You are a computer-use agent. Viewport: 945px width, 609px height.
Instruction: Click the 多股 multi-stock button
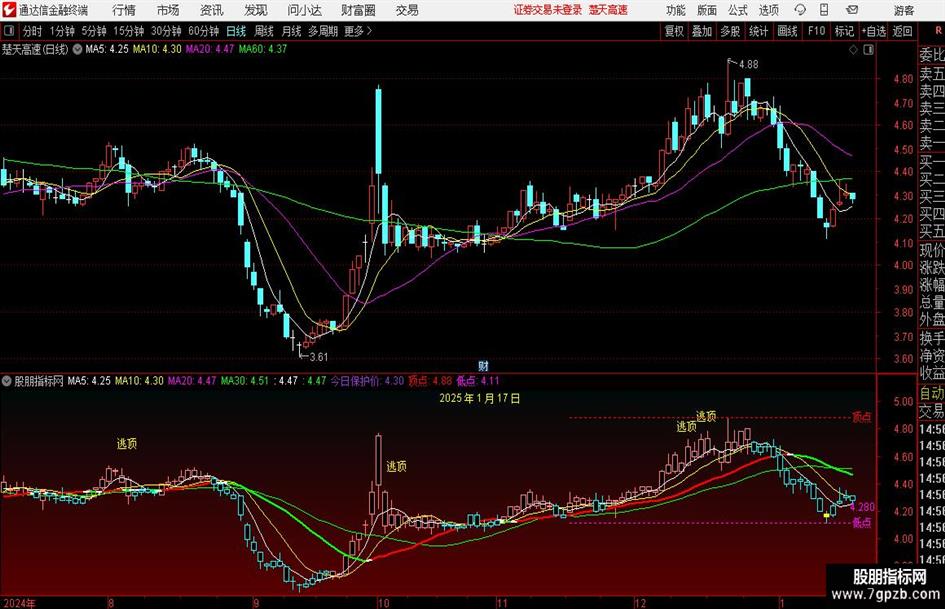[730, 31]
